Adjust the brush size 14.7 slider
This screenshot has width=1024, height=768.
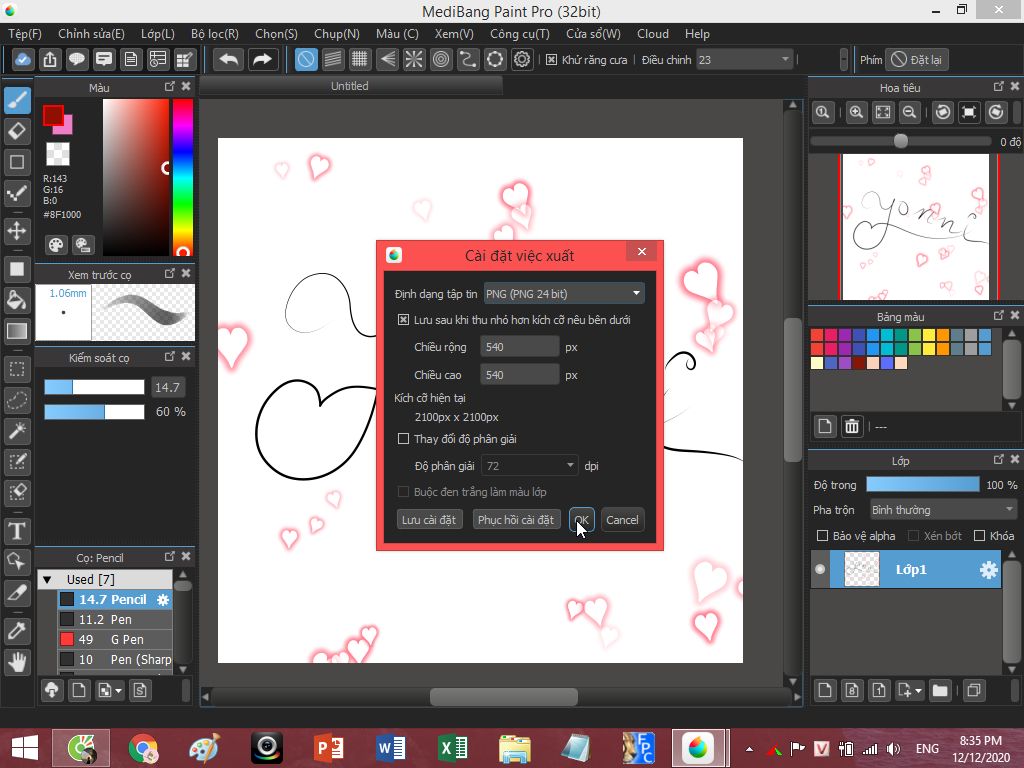[x=94, y=387]
